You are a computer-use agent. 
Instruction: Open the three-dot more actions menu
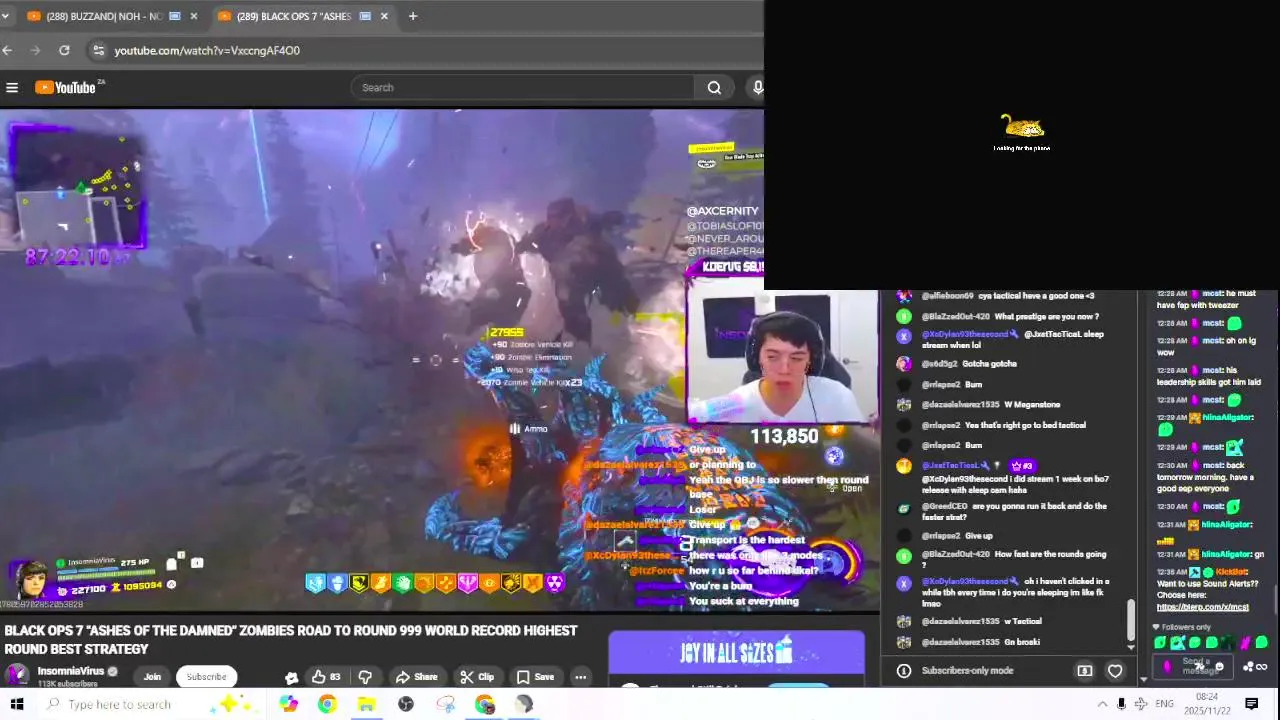click(580, 677)
